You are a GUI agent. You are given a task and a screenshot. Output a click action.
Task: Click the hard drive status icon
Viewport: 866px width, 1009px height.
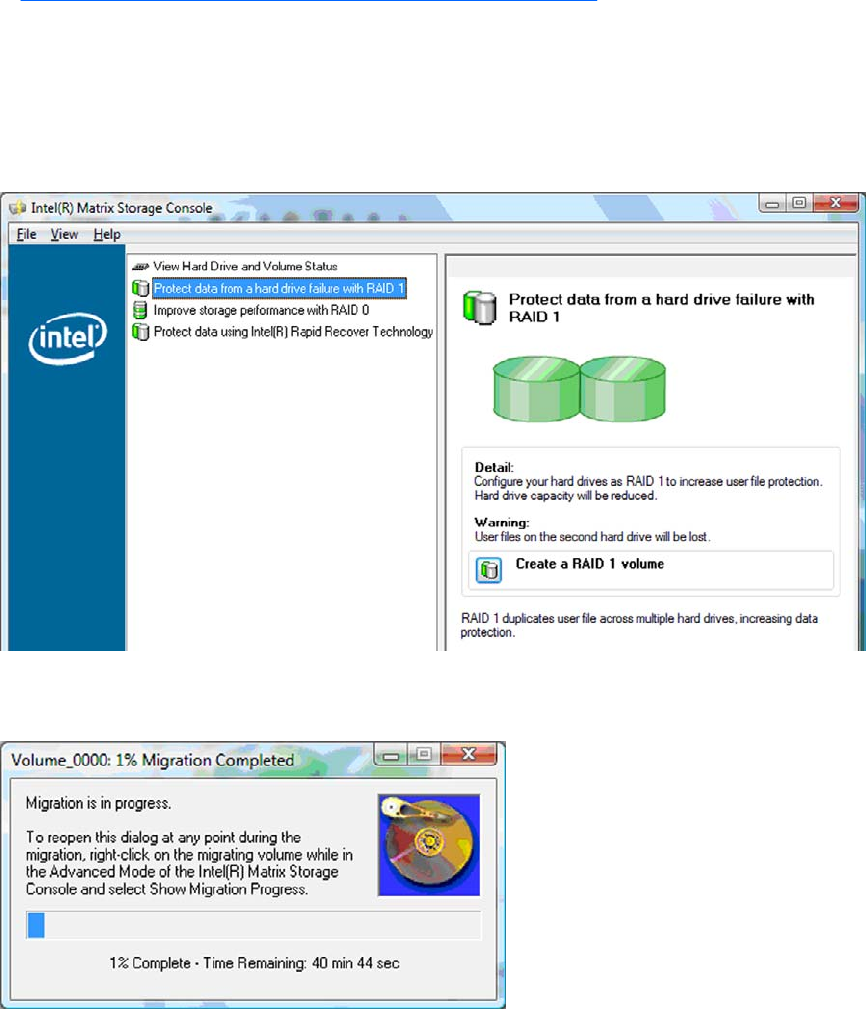click(140, 266)
